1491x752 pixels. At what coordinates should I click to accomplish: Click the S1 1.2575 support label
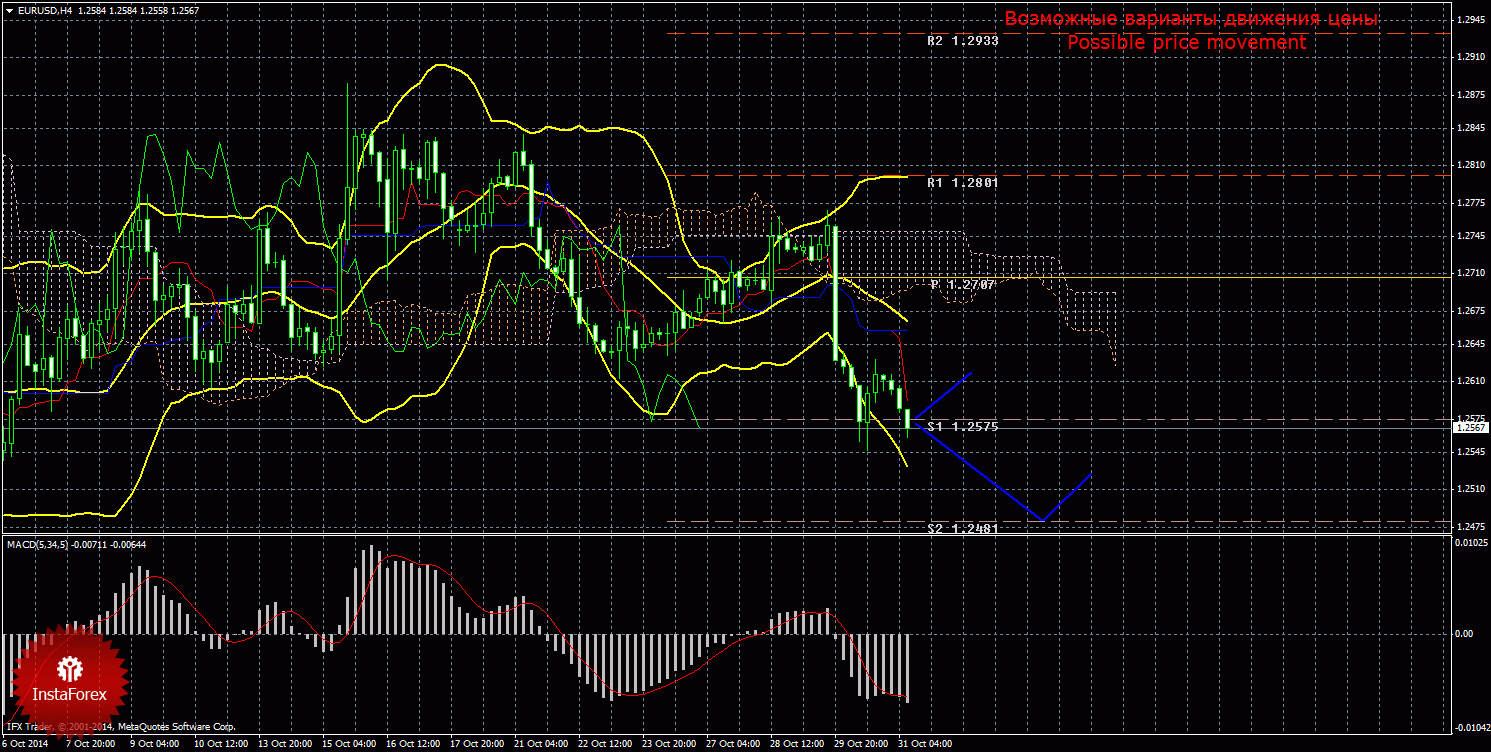(x=962, y=426)
